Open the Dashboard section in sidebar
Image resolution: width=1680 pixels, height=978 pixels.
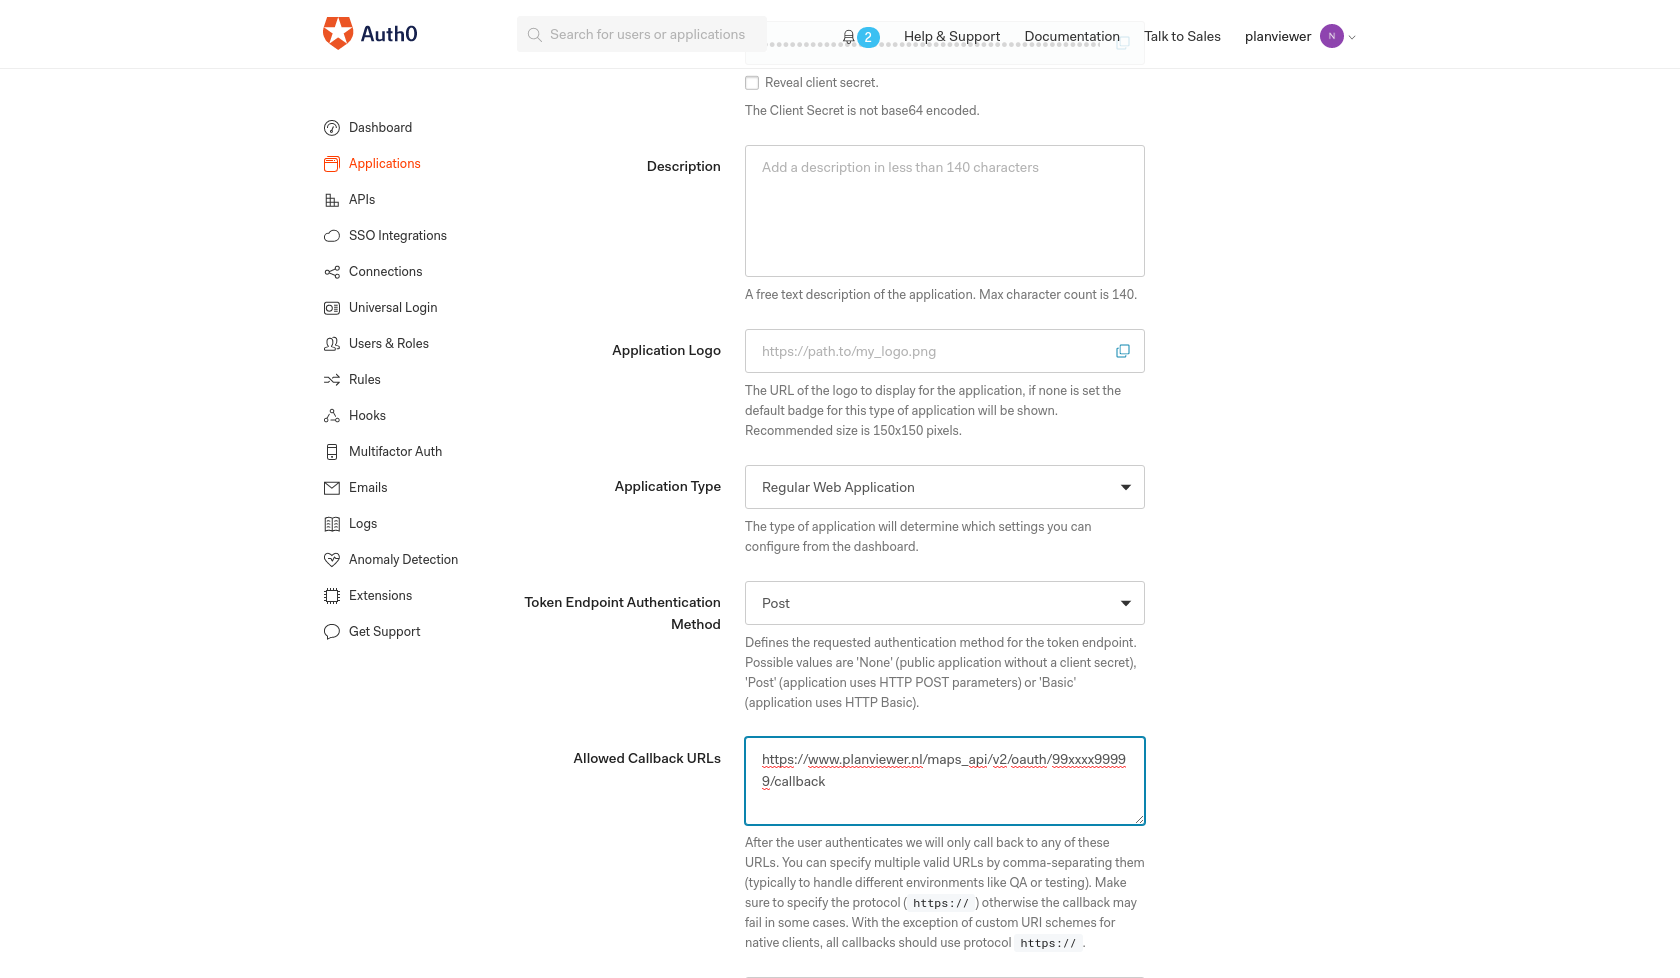point(380,127)
